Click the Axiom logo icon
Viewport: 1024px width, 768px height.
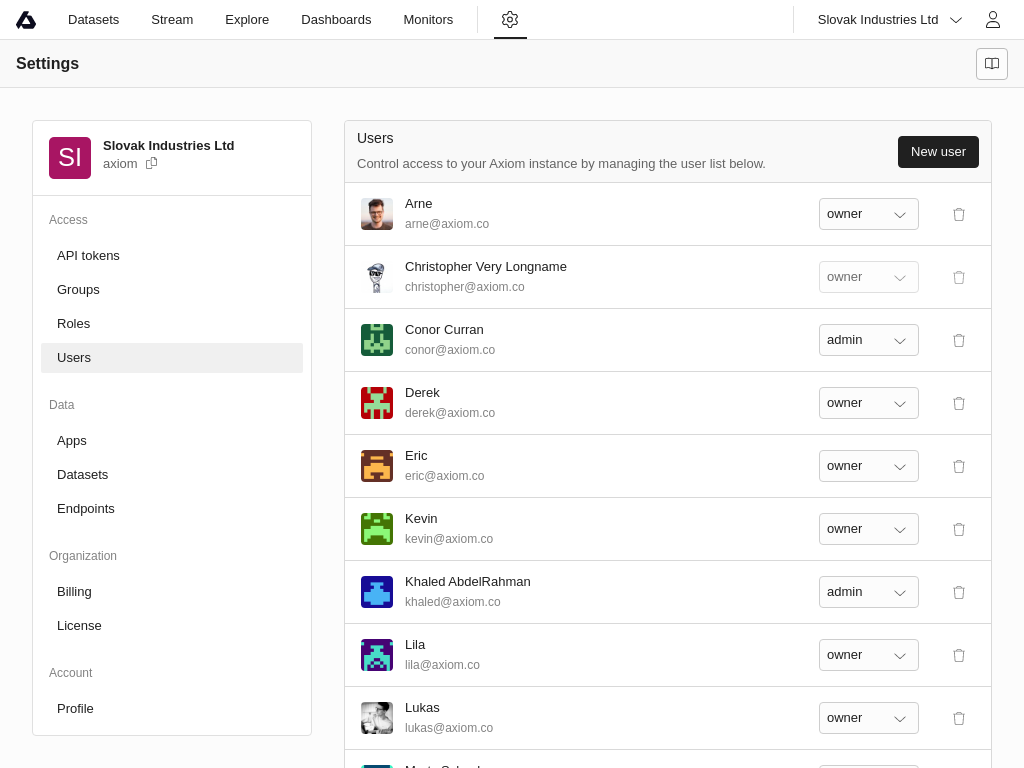coord(26,20)
